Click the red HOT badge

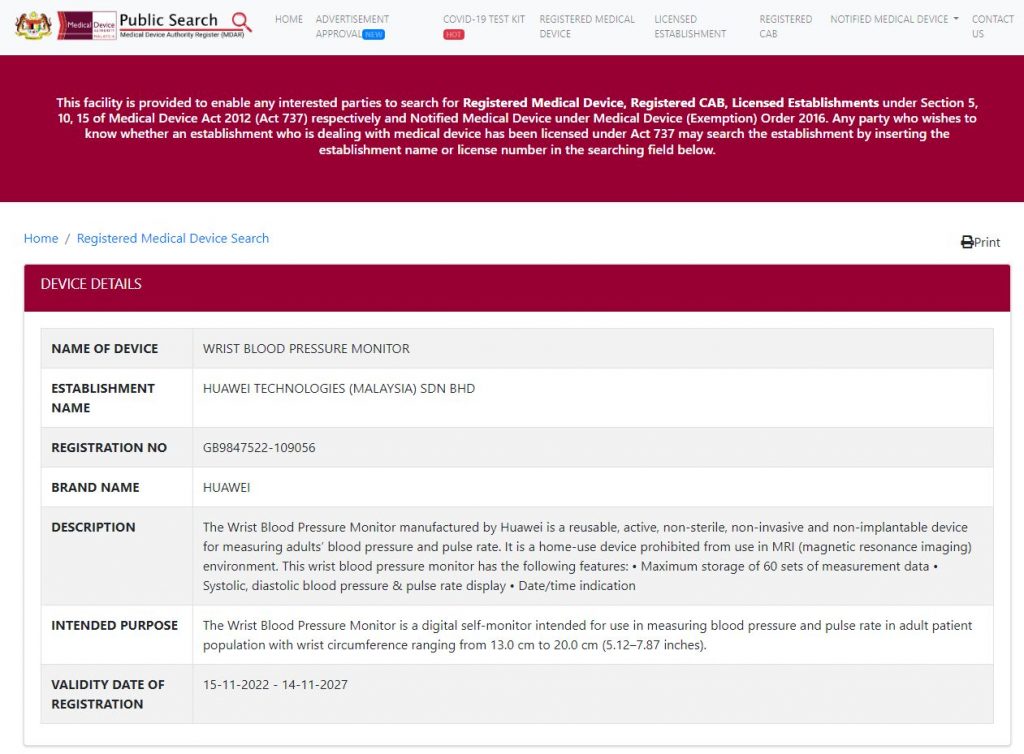tap(454, 34)
